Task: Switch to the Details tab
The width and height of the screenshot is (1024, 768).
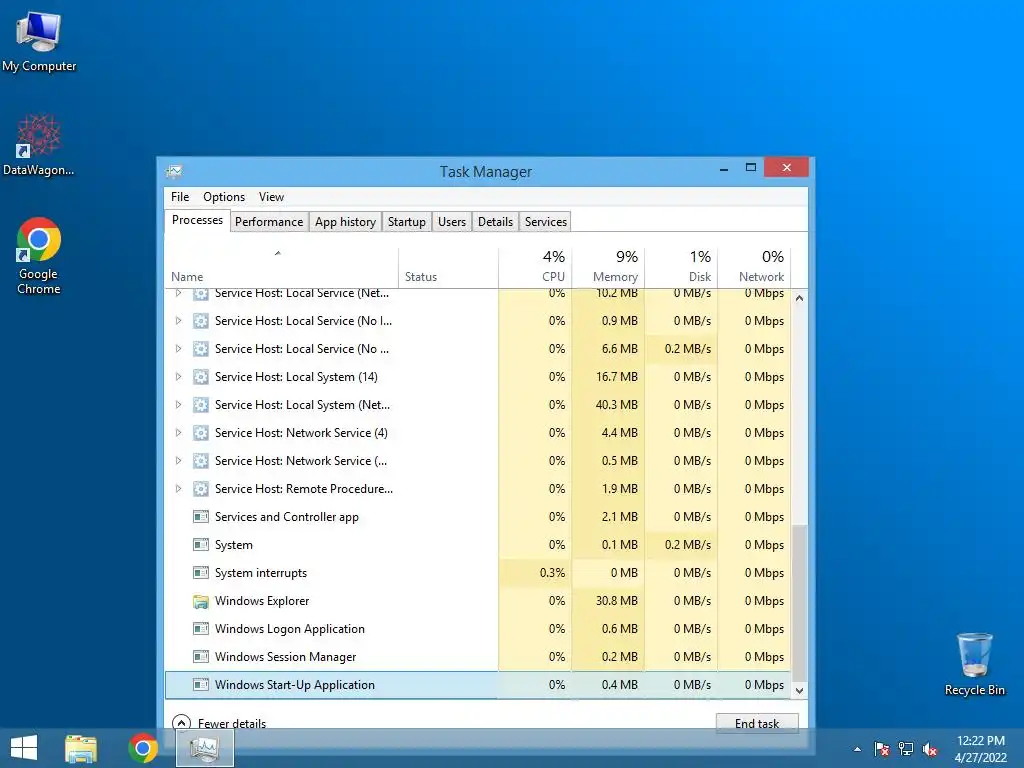Action: coord(495,222)
